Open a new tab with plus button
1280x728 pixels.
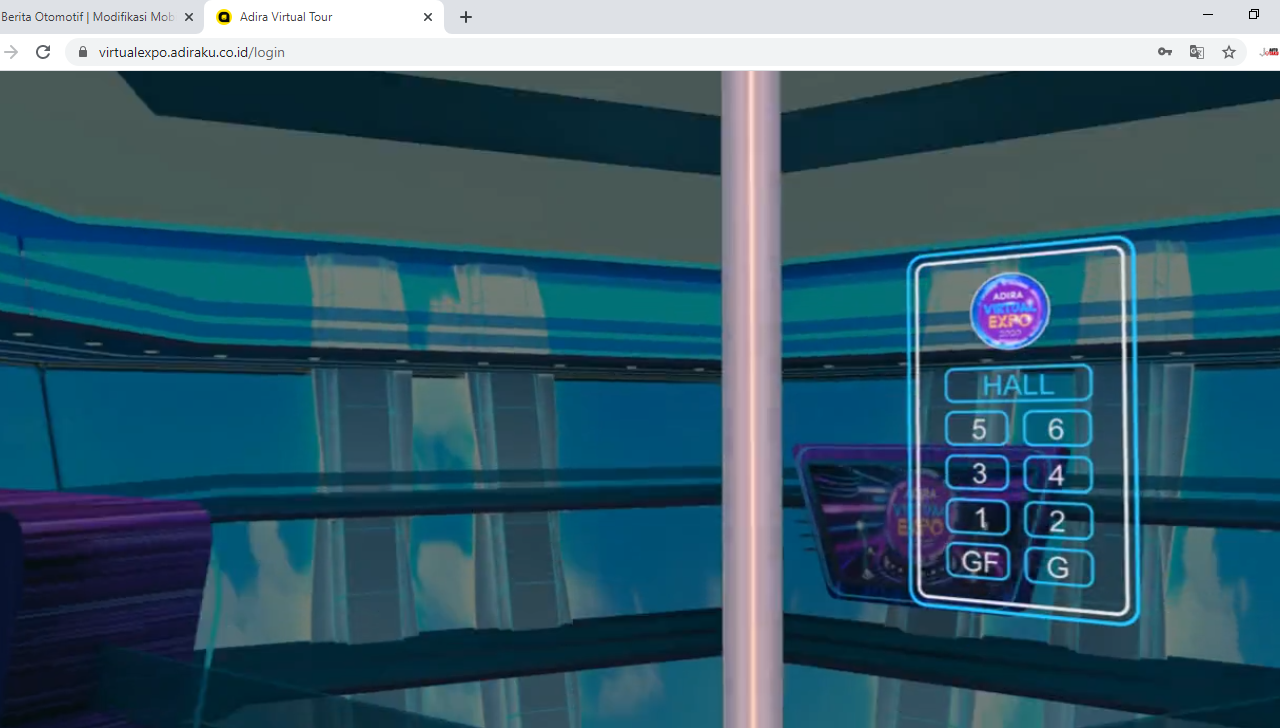click(466, 17)
